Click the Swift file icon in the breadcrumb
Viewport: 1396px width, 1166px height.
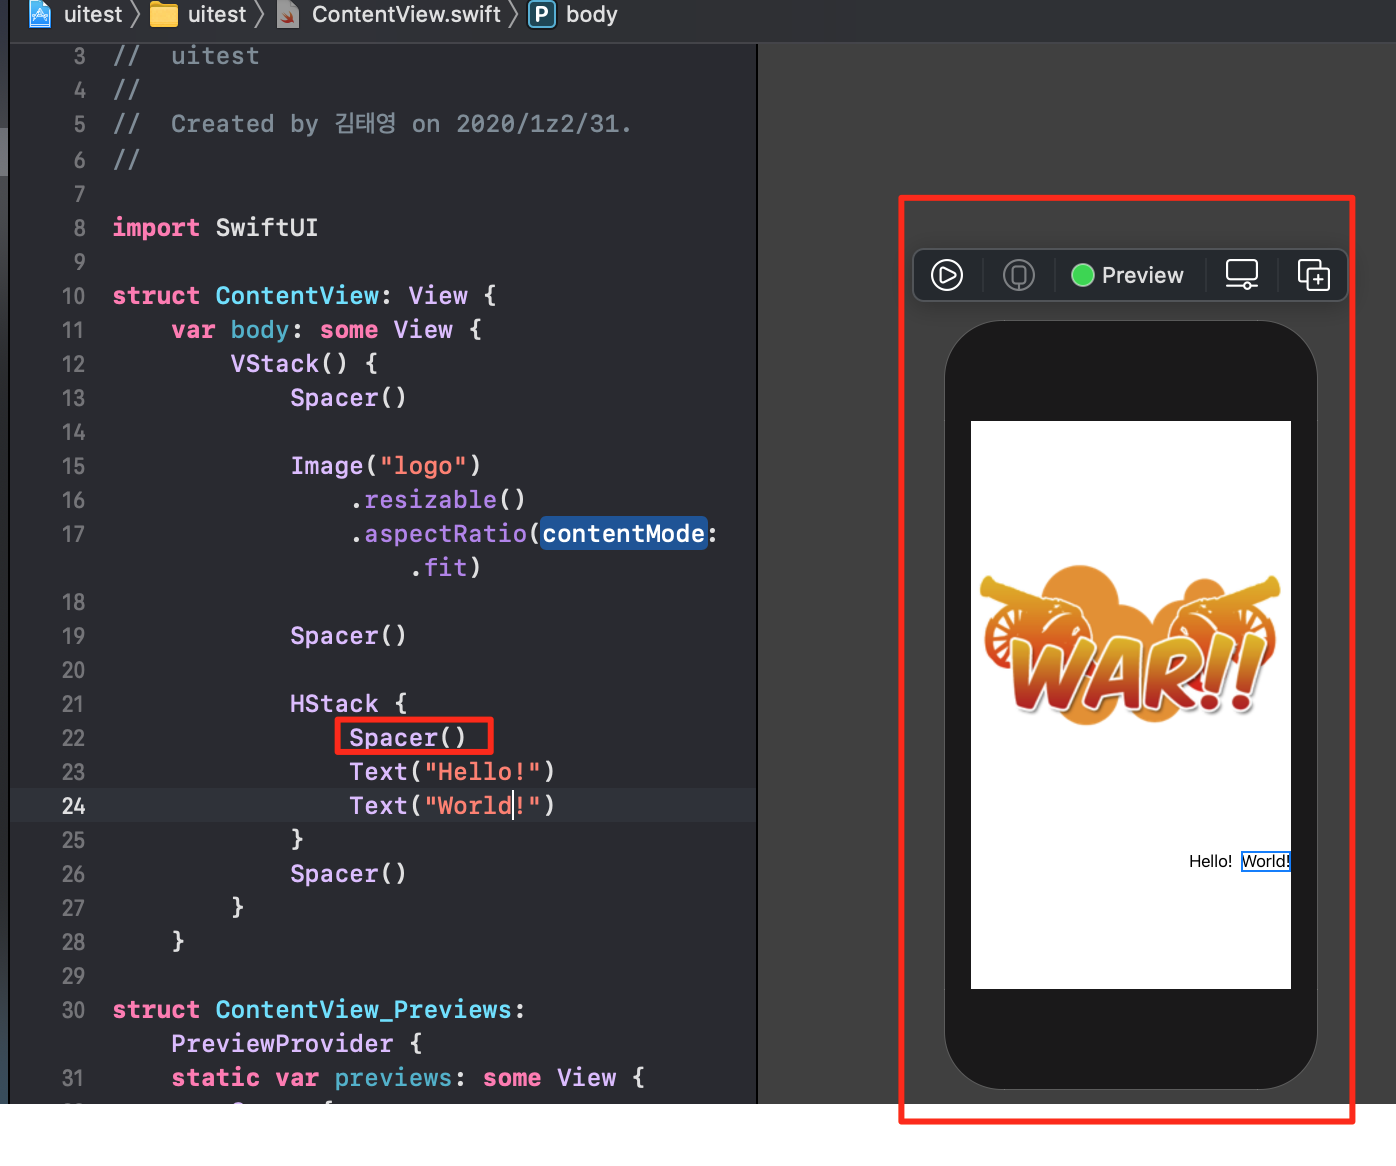(288, 14)
